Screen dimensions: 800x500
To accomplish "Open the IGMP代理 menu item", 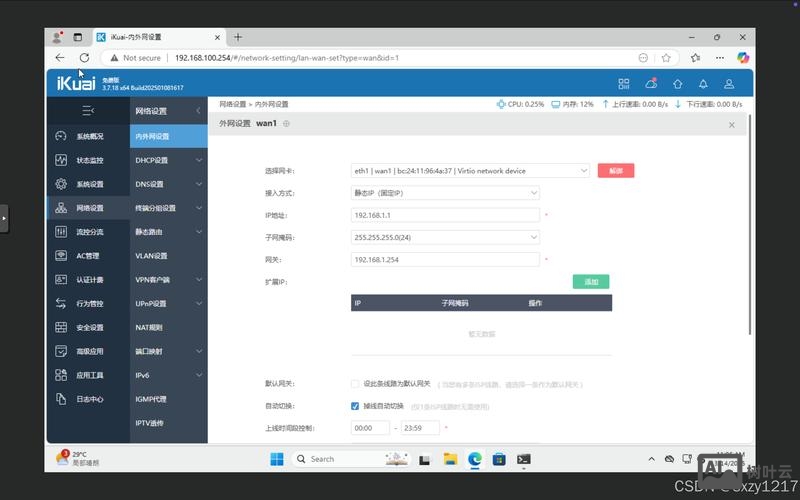I will coord(168,399).
